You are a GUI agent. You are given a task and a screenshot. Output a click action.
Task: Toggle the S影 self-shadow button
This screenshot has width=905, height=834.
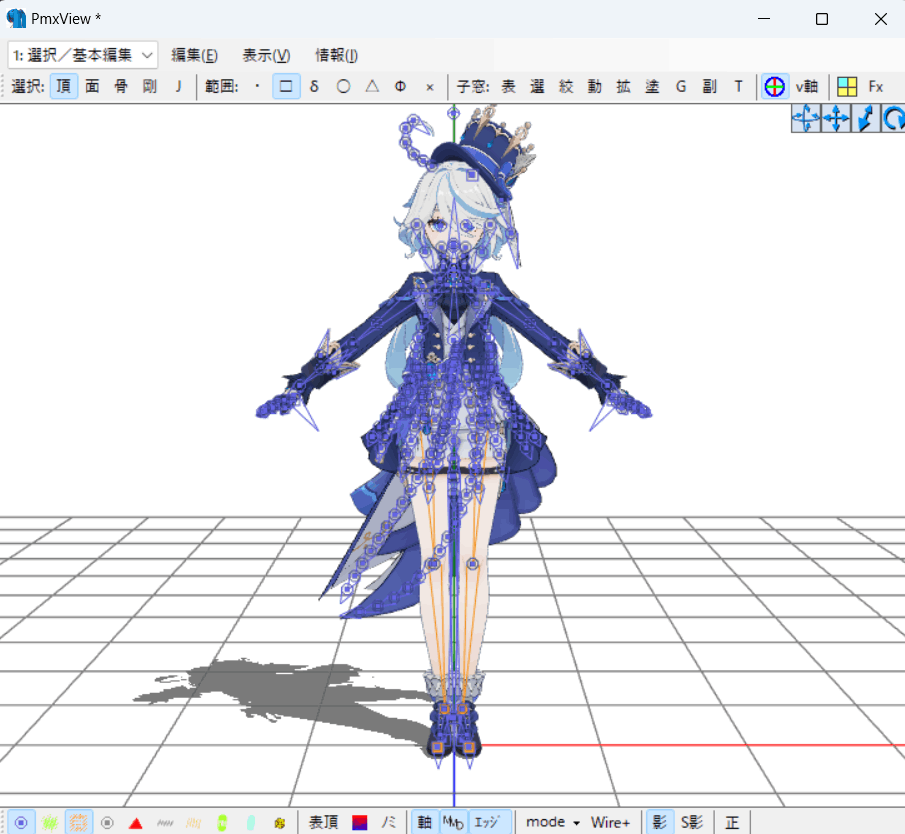pos(691,822)
